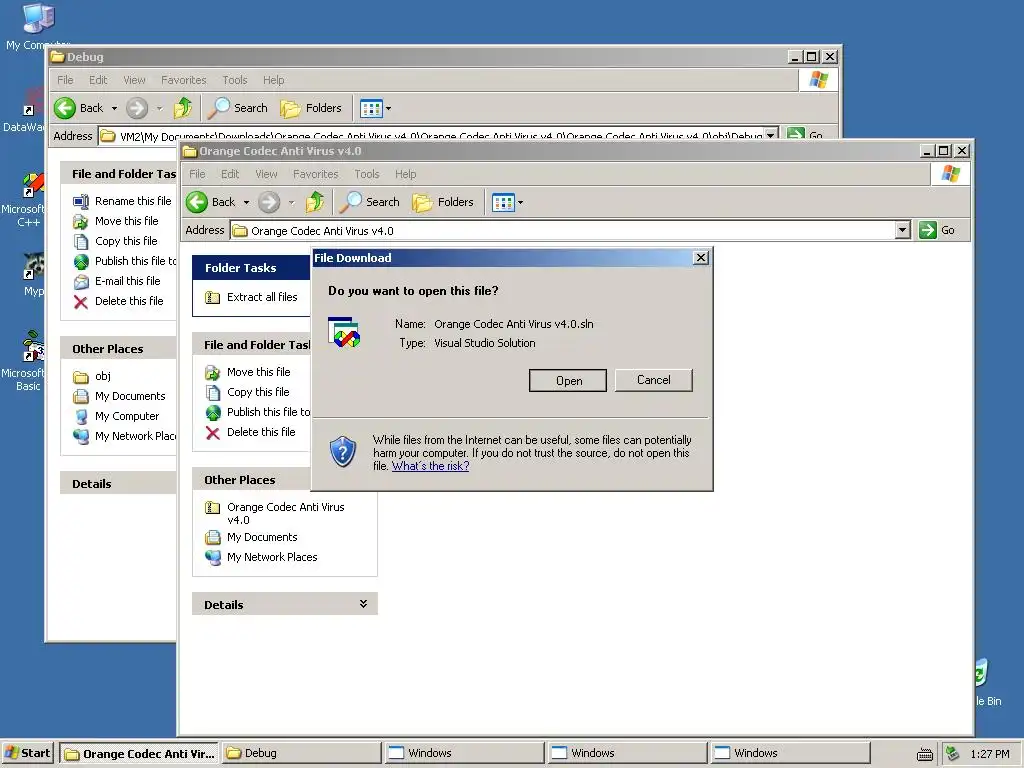This screenshot has width=1024, height=768.
Task: Click Delete this file in Orange Codec window
Action: [250, 432]
